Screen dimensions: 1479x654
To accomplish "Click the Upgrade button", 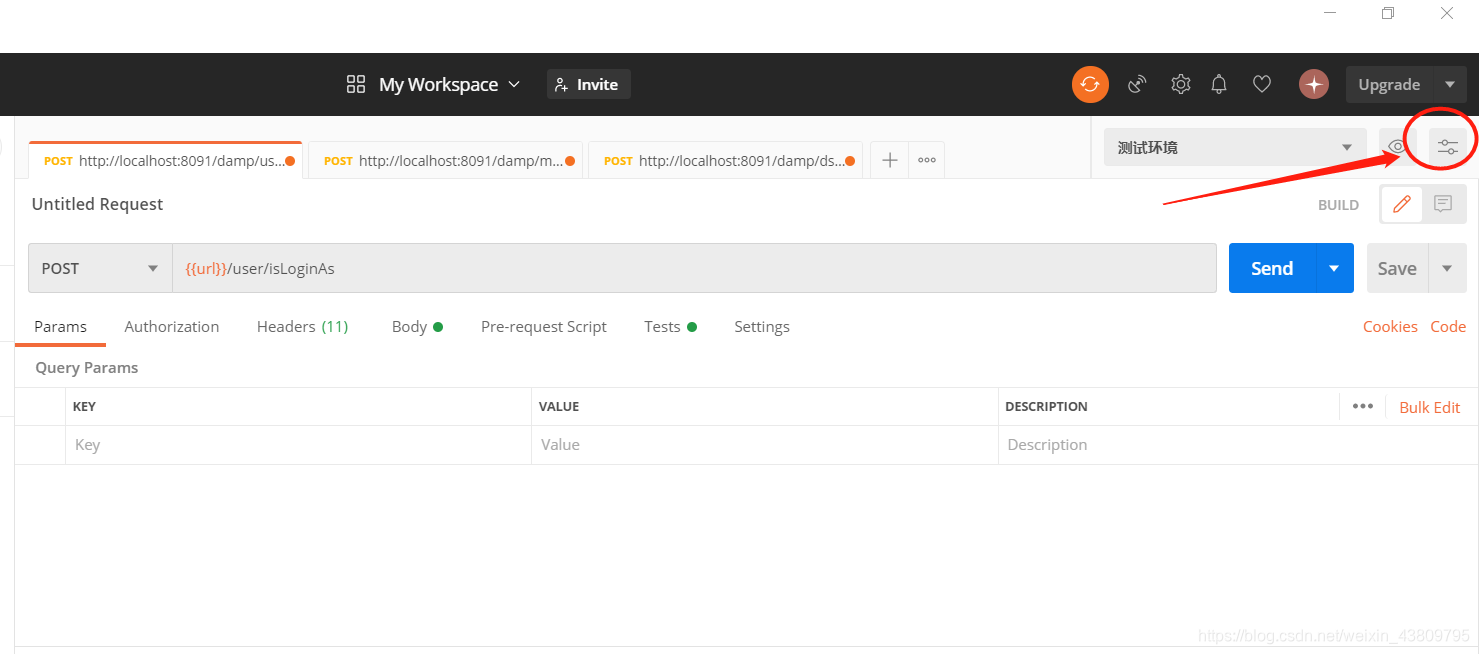I will [1389, 85].
